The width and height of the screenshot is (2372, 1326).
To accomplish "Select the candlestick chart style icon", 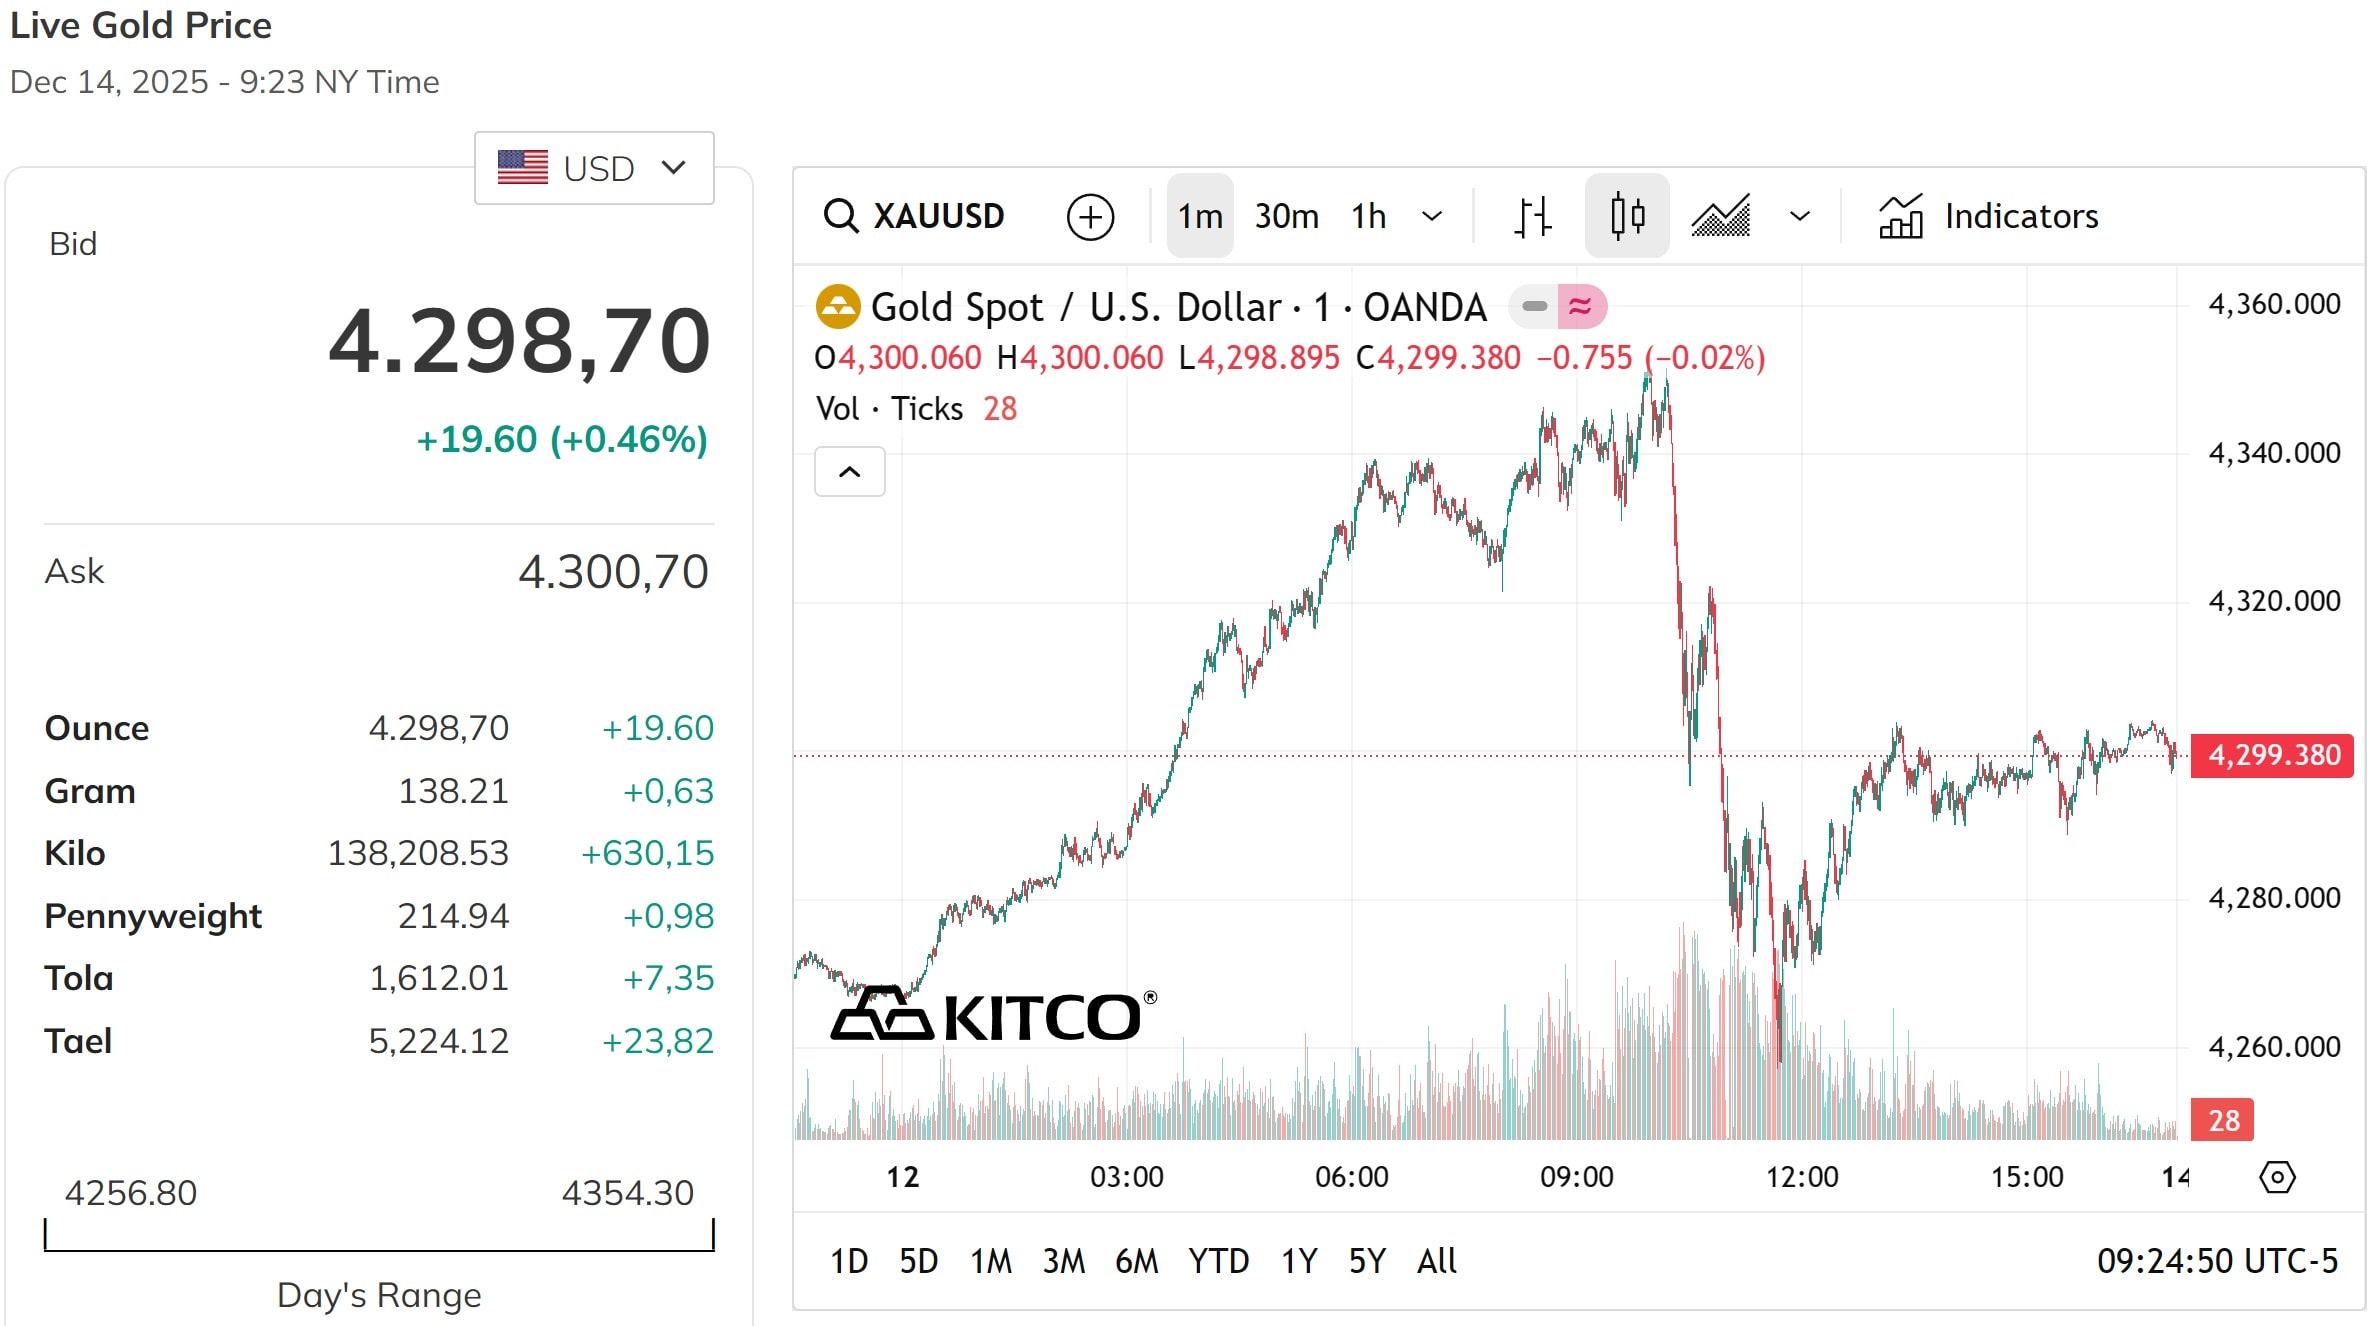I will pyautogui.click(x=1627, y=216).
